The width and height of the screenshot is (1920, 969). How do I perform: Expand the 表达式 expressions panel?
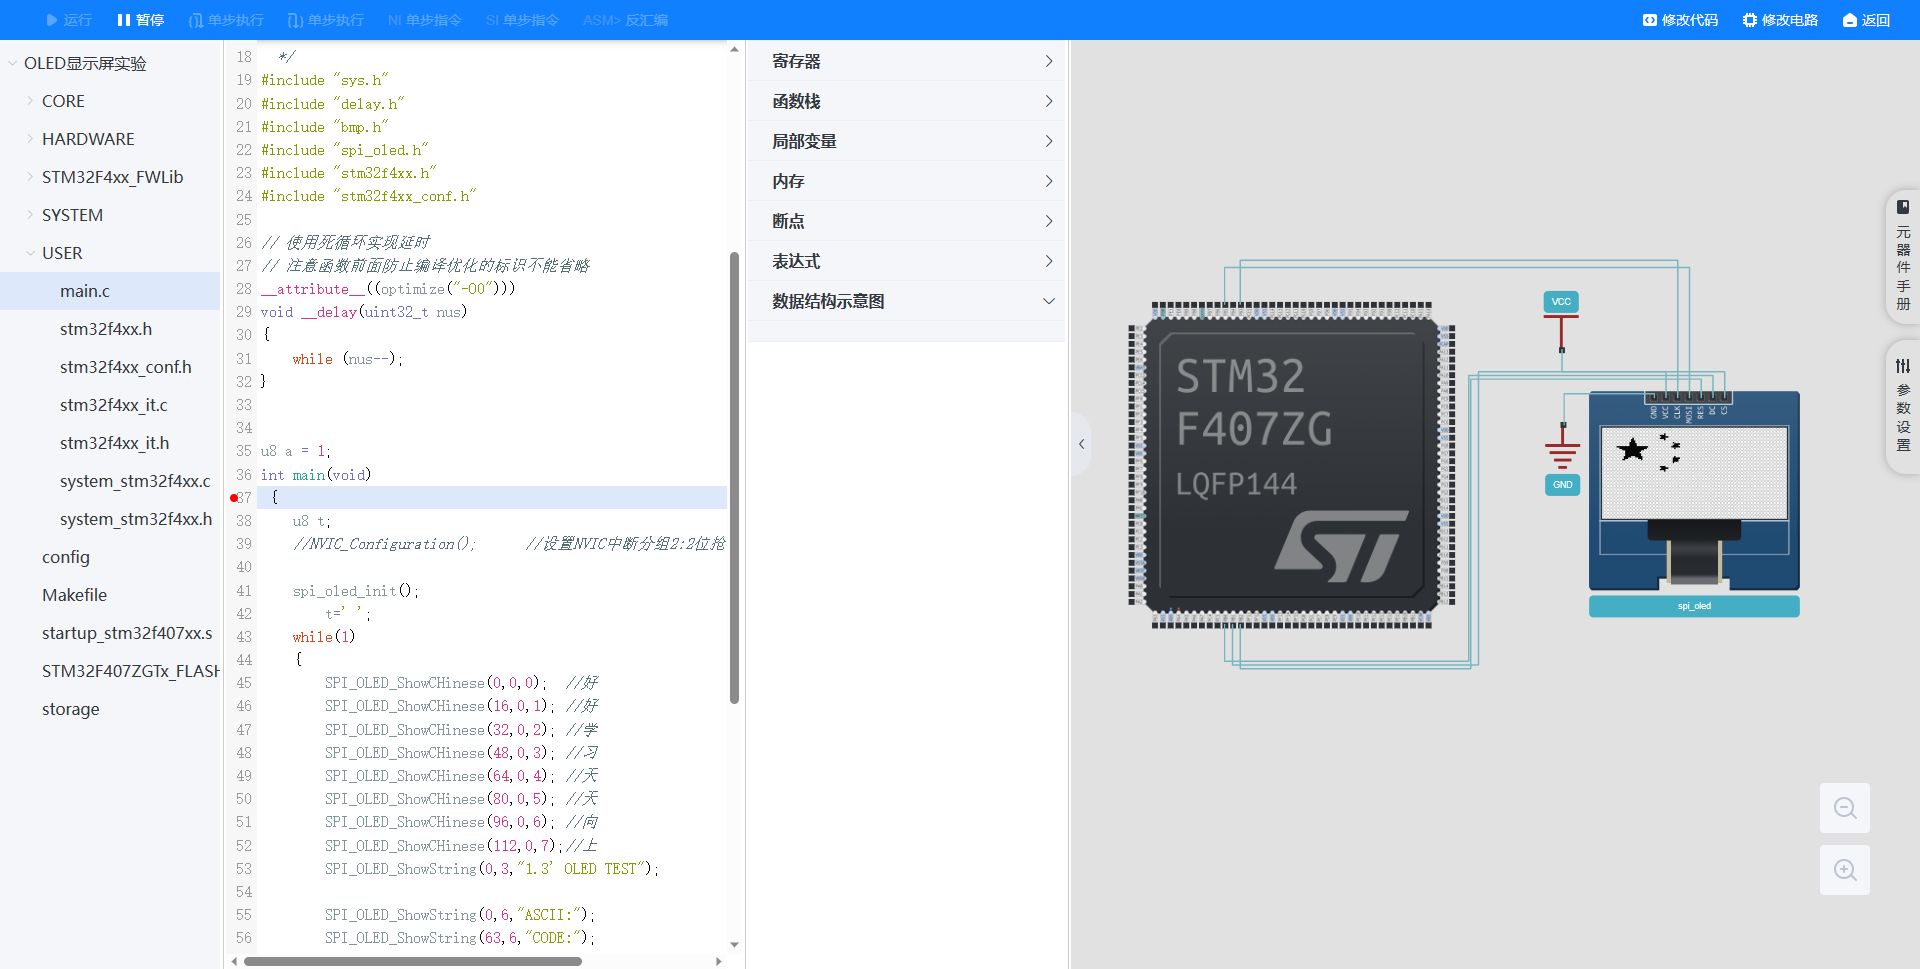click(907, 261)
